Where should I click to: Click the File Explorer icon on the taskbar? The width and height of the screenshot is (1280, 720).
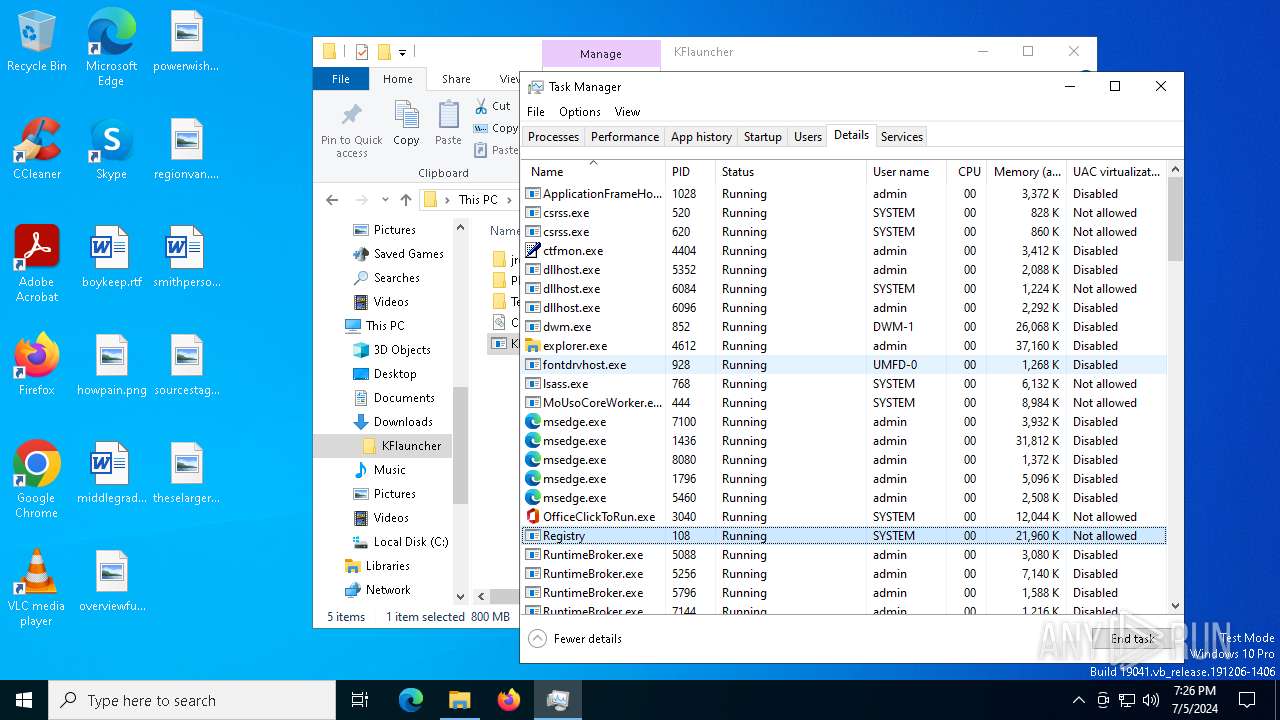459,700
